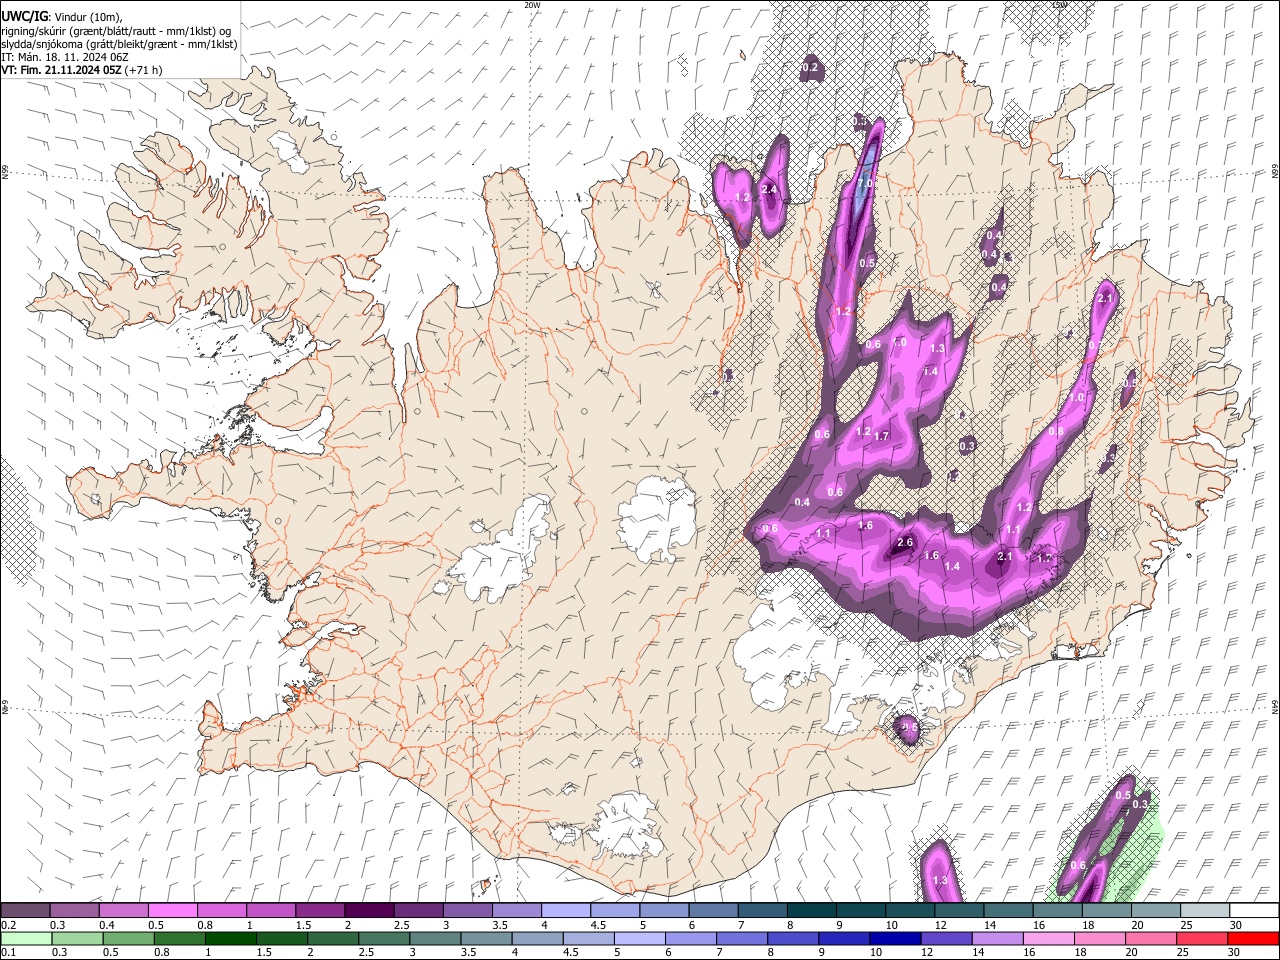The width and height of the screenshot is (1280, 960).
Task: Select the deep navy swatch between 10 and 12 in the green legend row
Action: tap(896, 938)
